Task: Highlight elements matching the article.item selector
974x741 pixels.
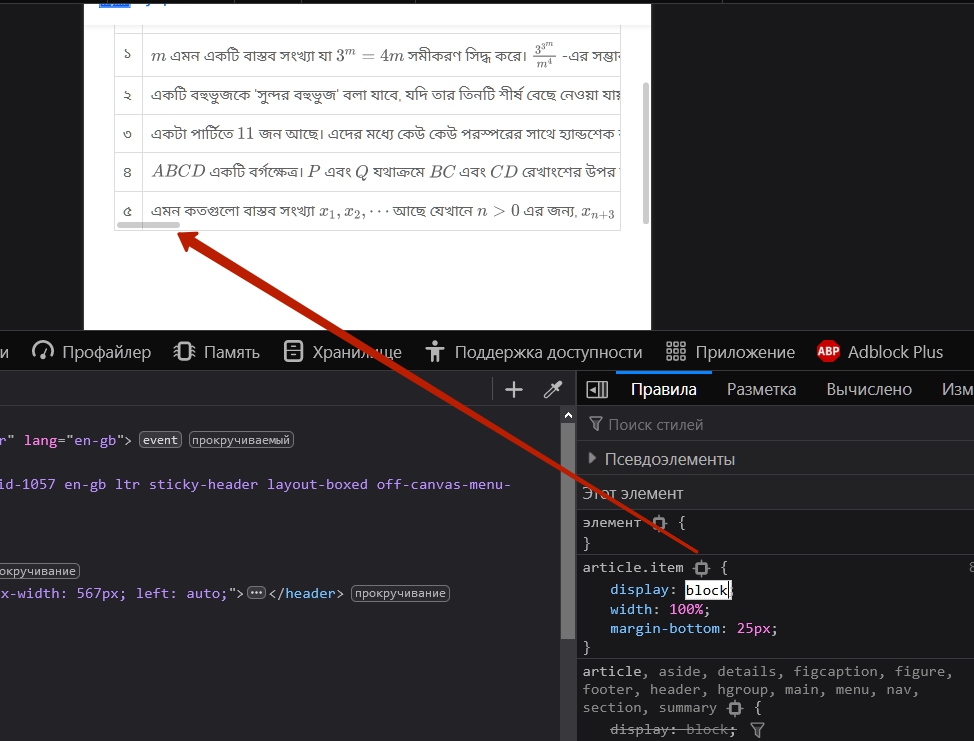Action: (702, 568)
